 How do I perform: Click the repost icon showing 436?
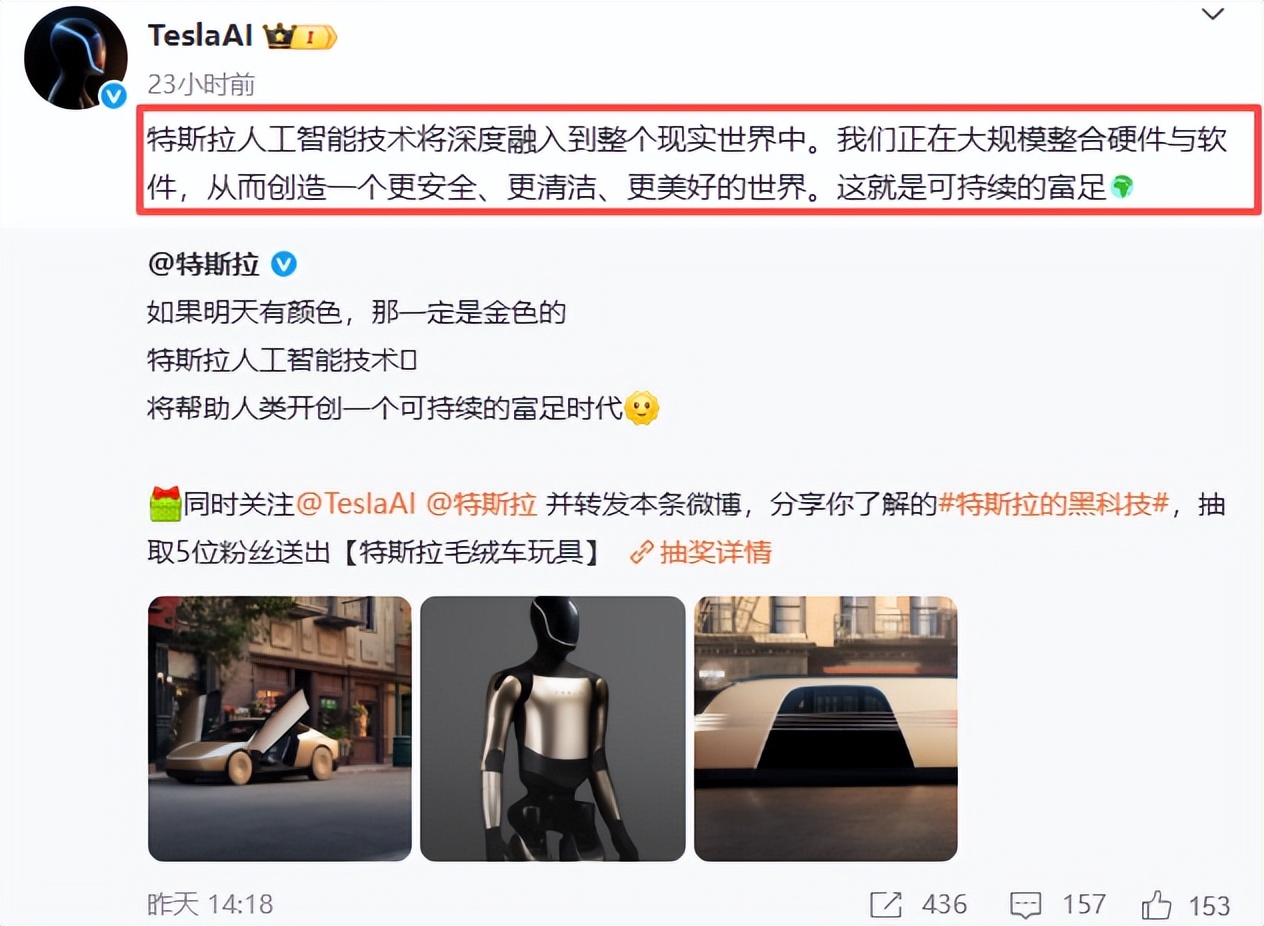coord(887,905)
